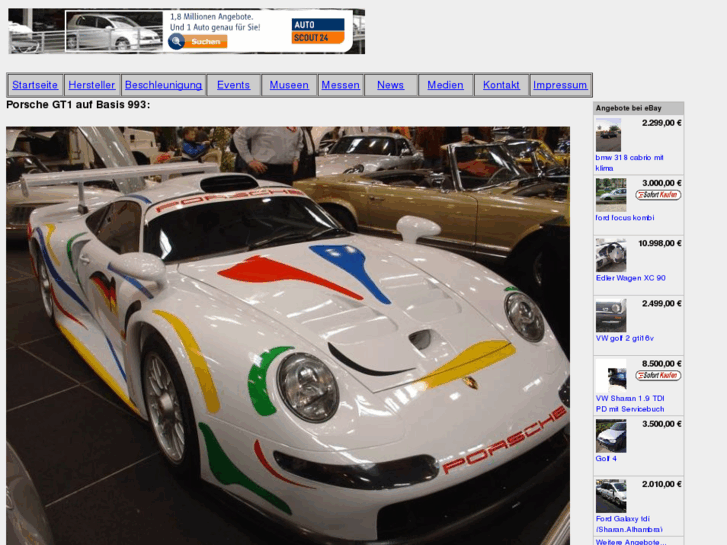Select Events in navigation bar
Image resolution: width=727 pixels, height=545 pixels.
click(233, 85)
